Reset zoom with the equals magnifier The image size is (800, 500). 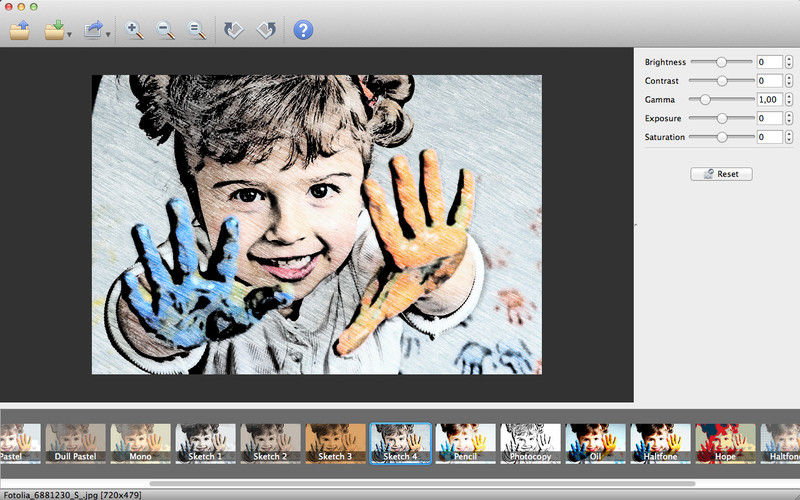pyautogui.click(x=197, y=30)
